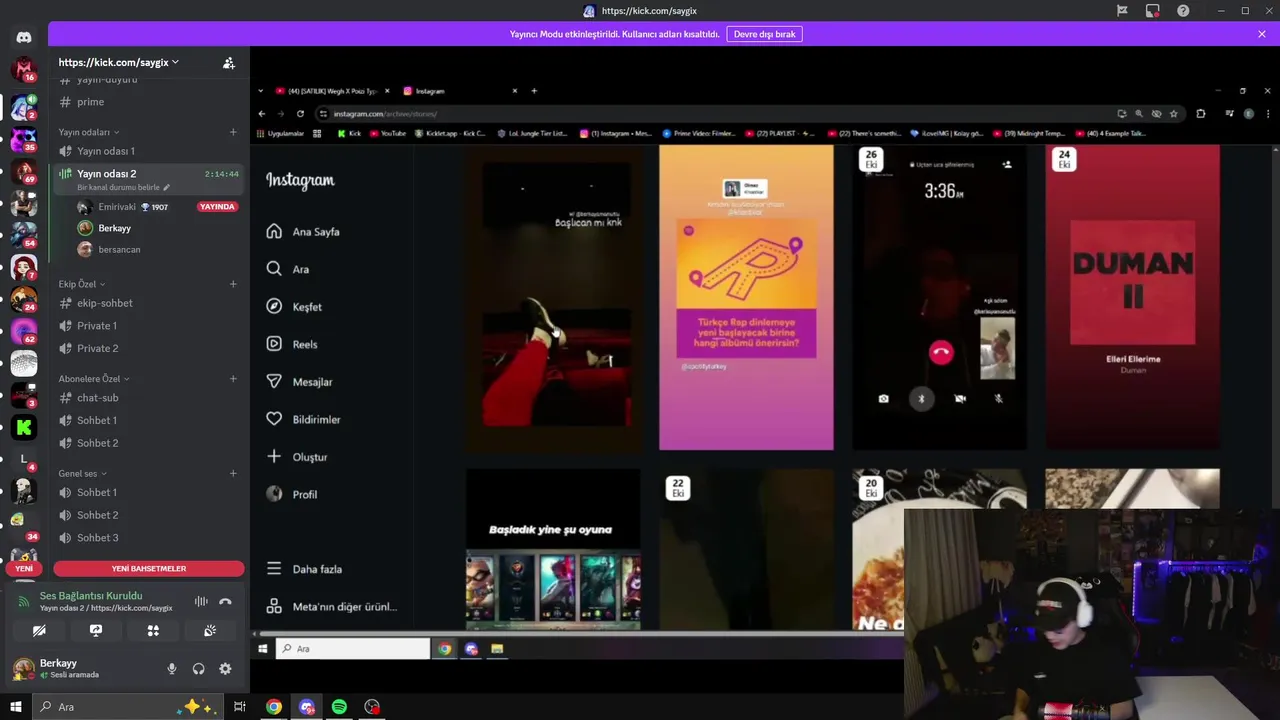Viewport: 1280px width, 720px height.
Task: Click the invite members icon next to server name
Action: point(229,63)
